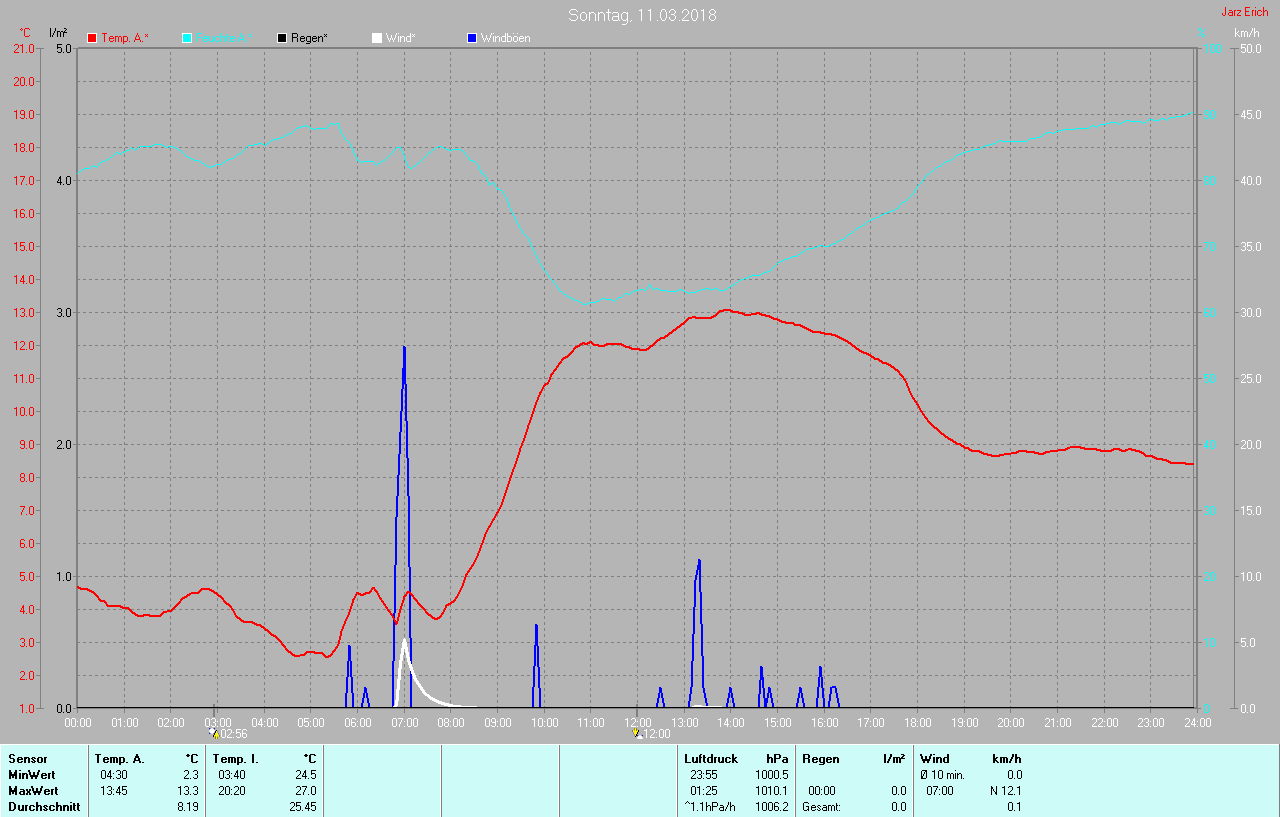This screenshot has width=1280, height=817.
Task: Click the 18:00 label on the time axis
Action: [x=917, y=722]
